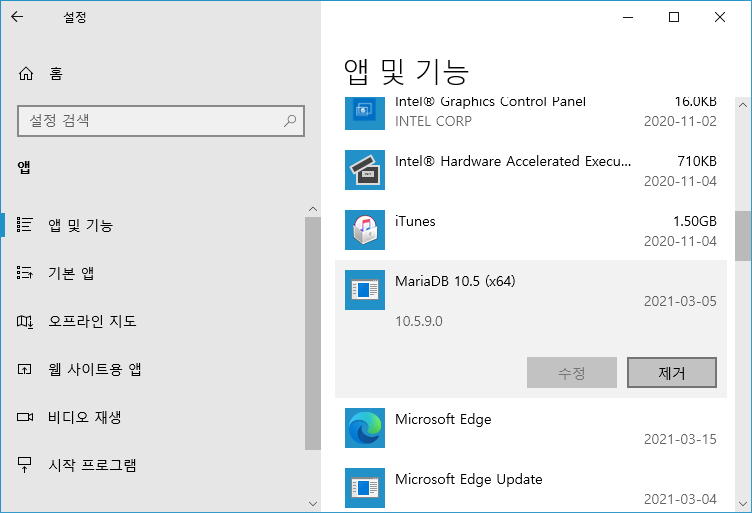This screenshot has width=752, height=513.
Task: Select the Microsoft Edge entry name
Action: click(x=443, y=420)
